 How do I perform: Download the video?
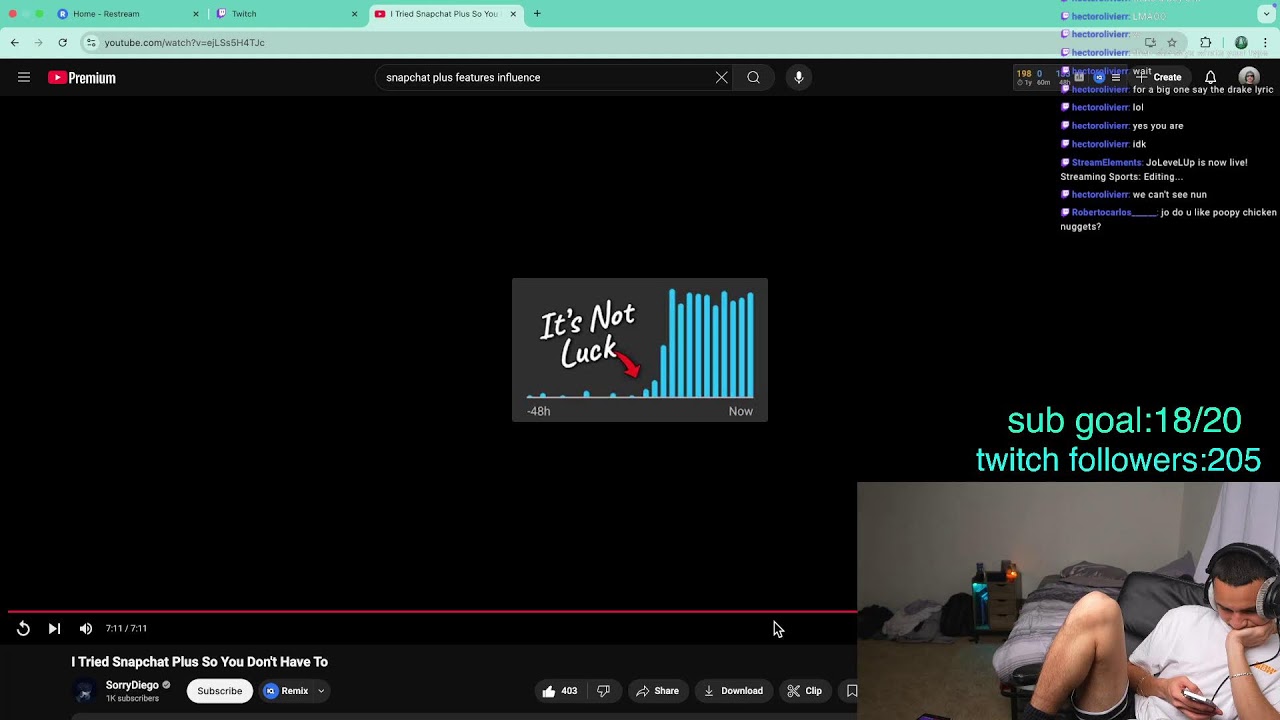click(733, 690)
